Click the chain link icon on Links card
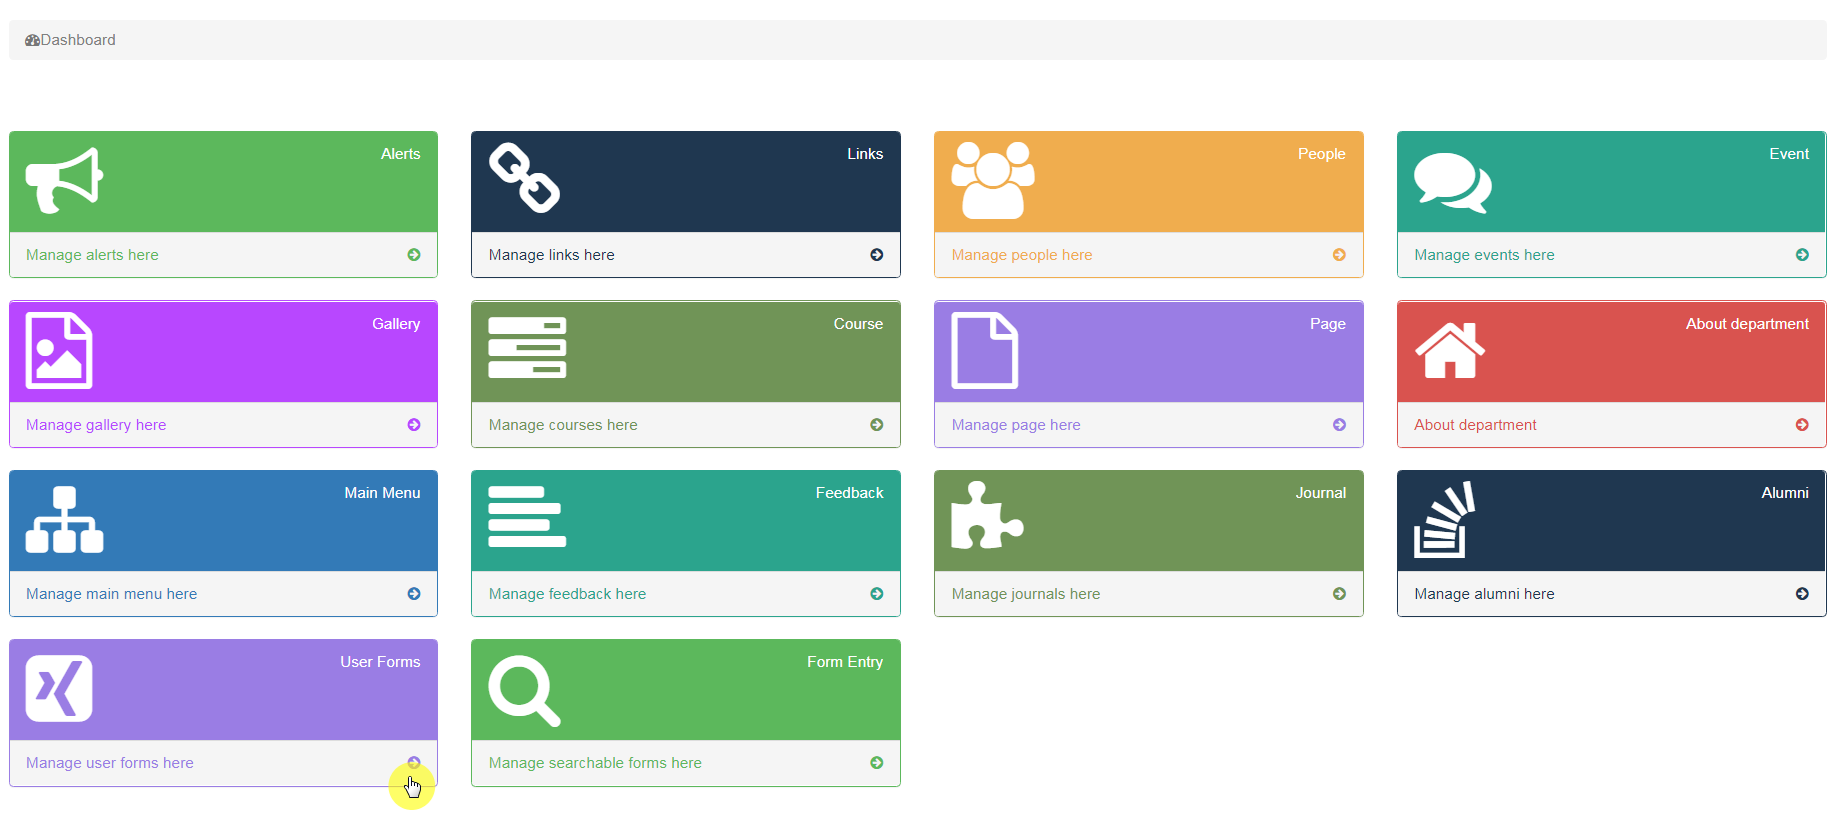The image size is (1837, 818). click(x=524, y=178)
